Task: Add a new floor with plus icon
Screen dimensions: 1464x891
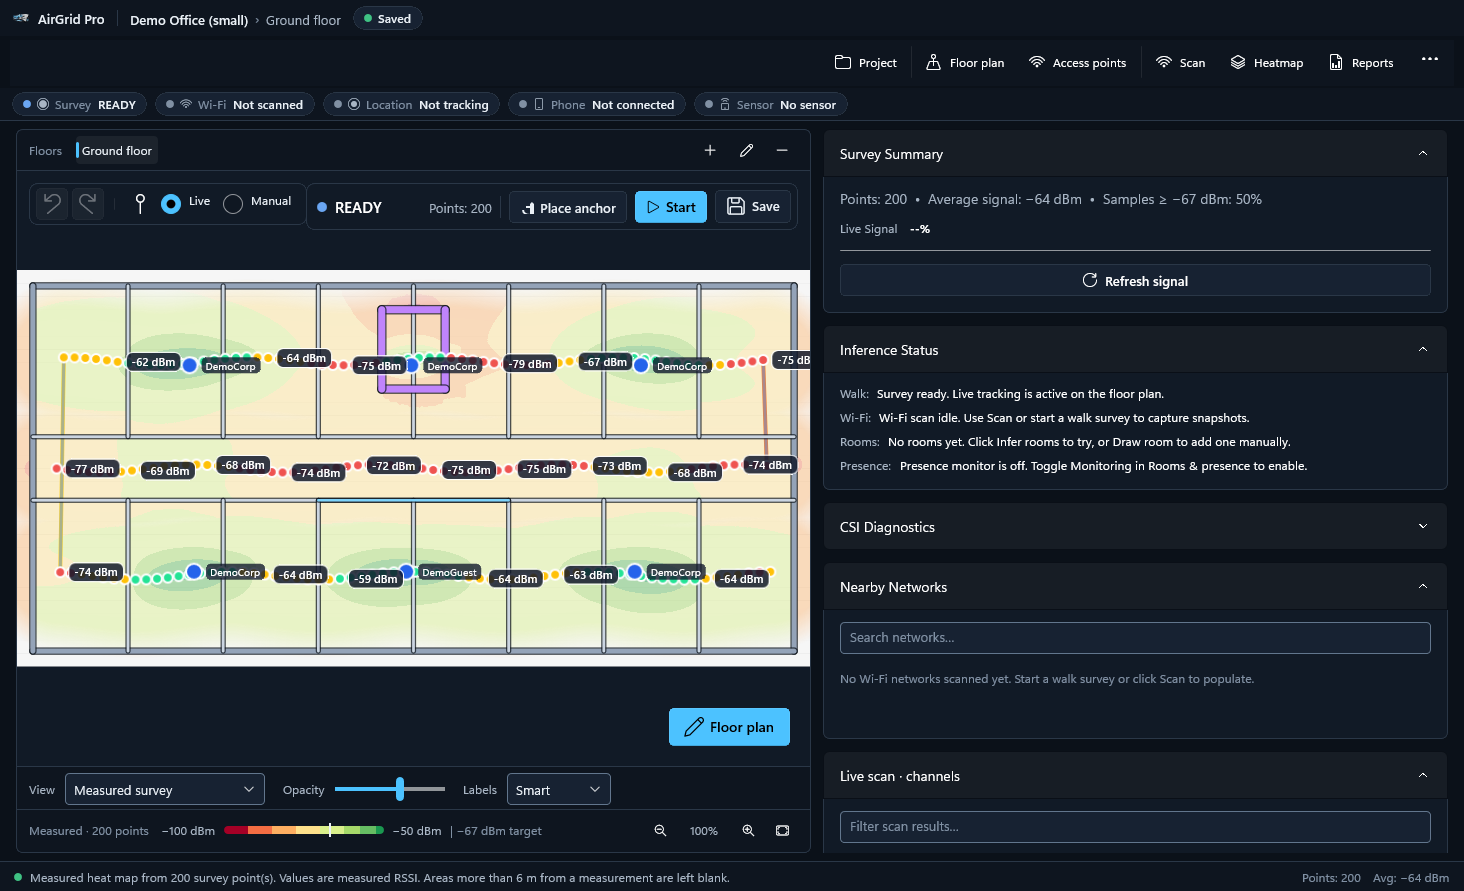Action: click(x=710, y=150)
